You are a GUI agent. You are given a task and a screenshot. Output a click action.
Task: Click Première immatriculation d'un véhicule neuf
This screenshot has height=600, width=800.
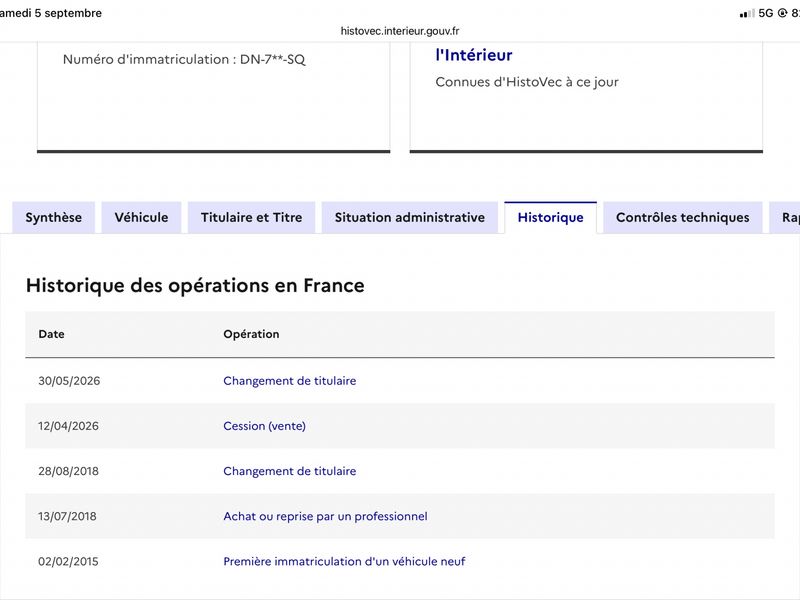coord(344,561)
